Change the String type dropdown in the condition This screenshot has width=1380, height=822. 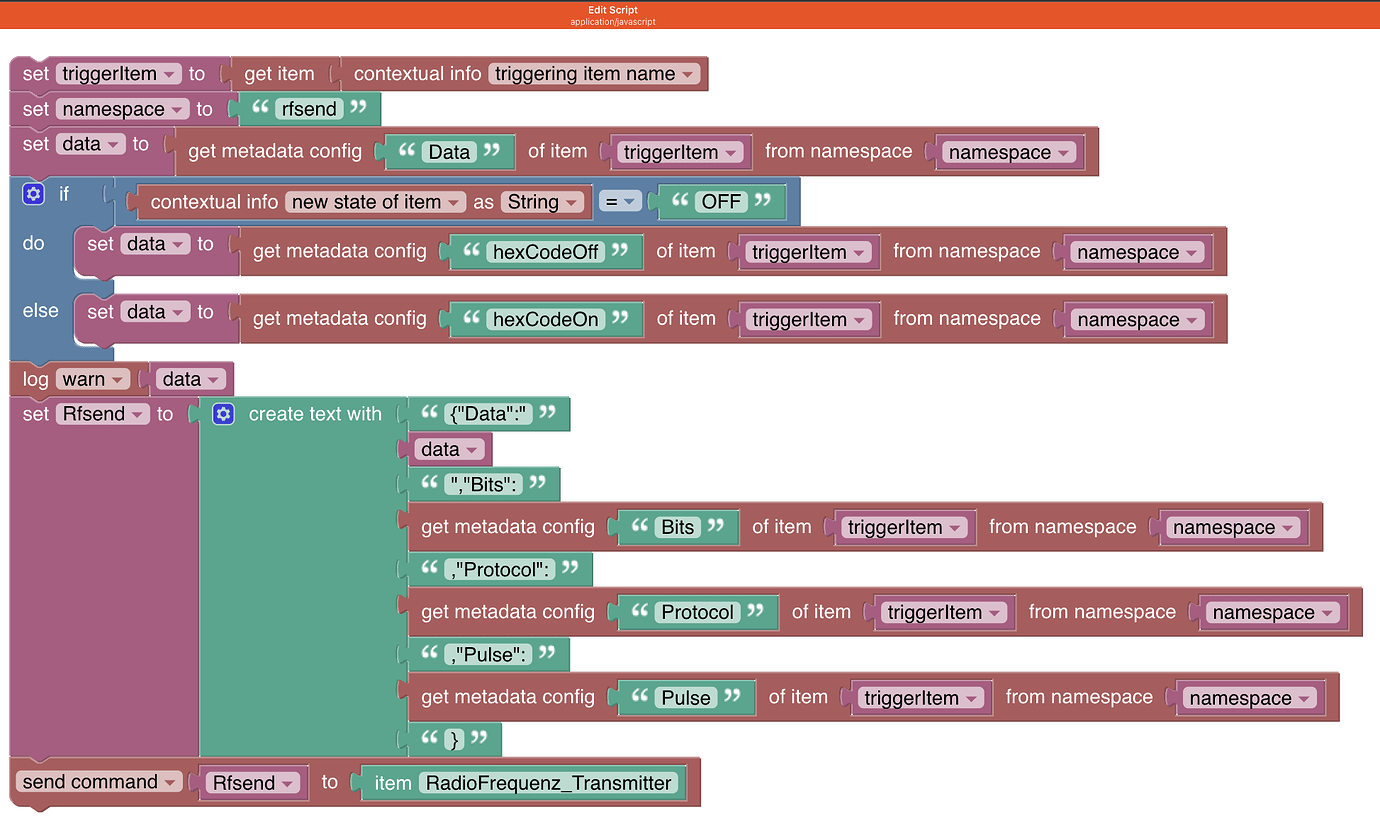pyautogui.click(x=543, y=201)
